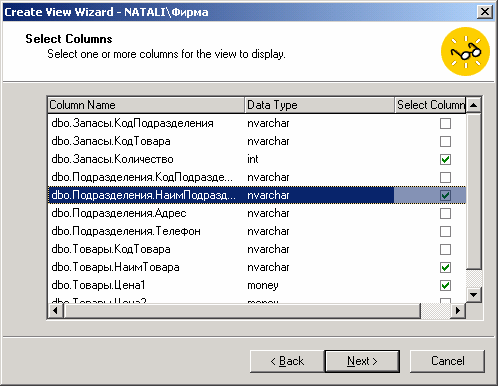This screenshot has height=386, width=498.
Task: Uncheck the dbo.Товары.НаимТовара checkbox
Action: pyautogui.click(x=445, y=267)
